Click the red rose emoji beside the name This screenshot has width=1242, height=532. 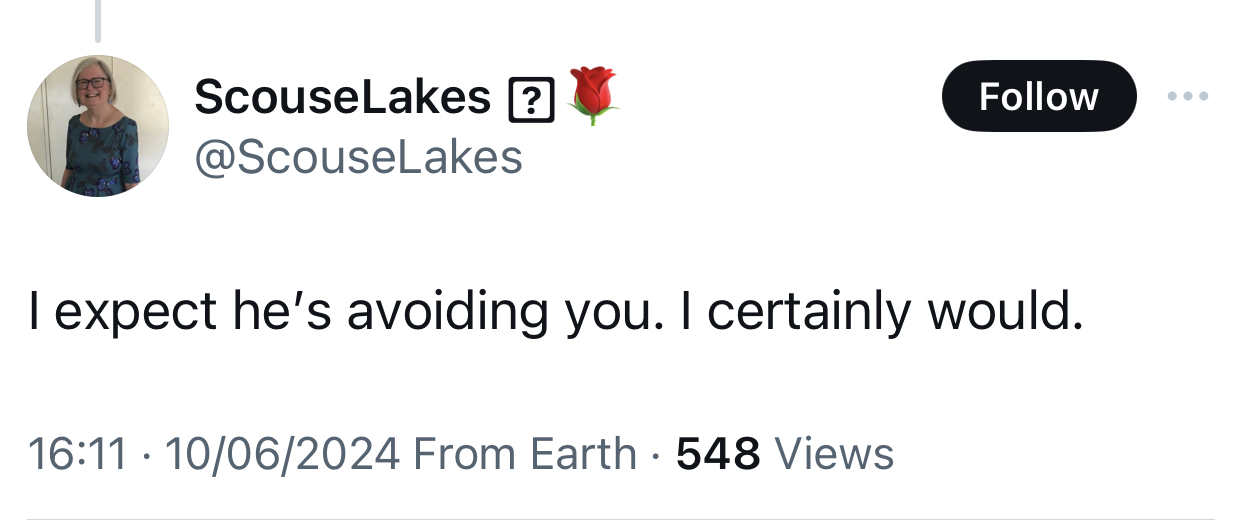(x=594, y=96)
